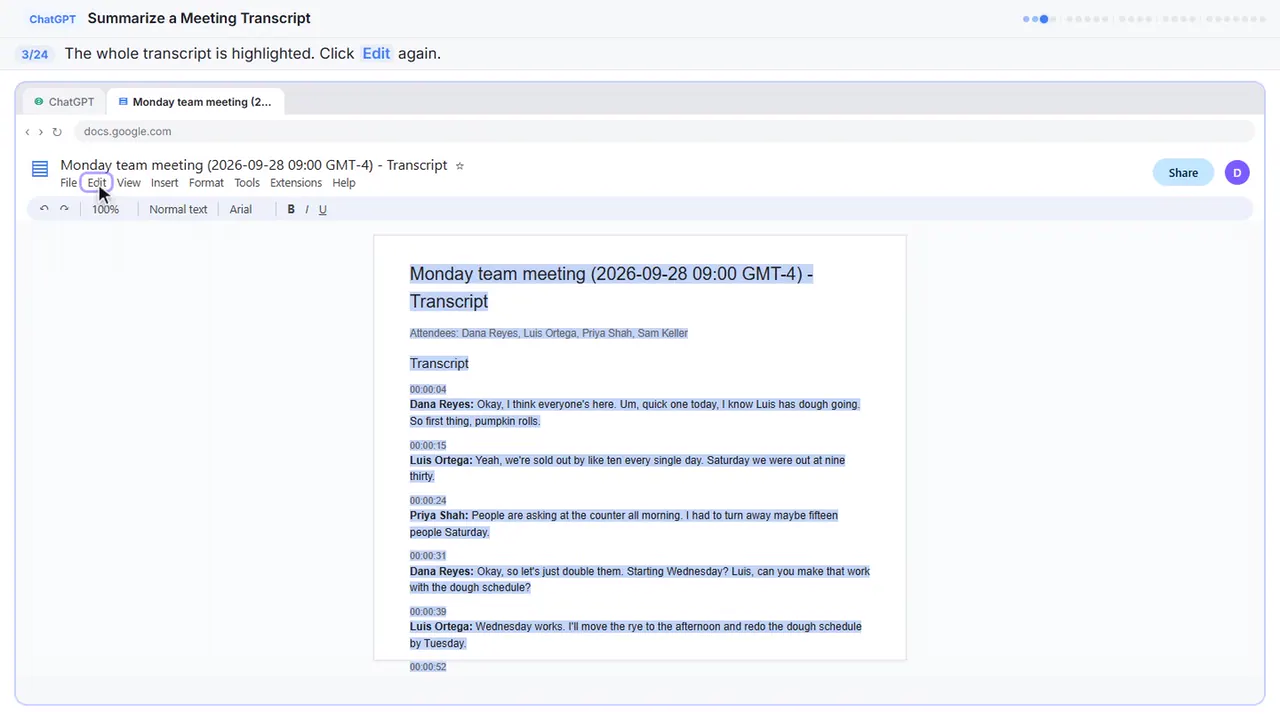The image size is (1280, 720).
Task: Click the Transcript heading in document
Action: (439, 363)
